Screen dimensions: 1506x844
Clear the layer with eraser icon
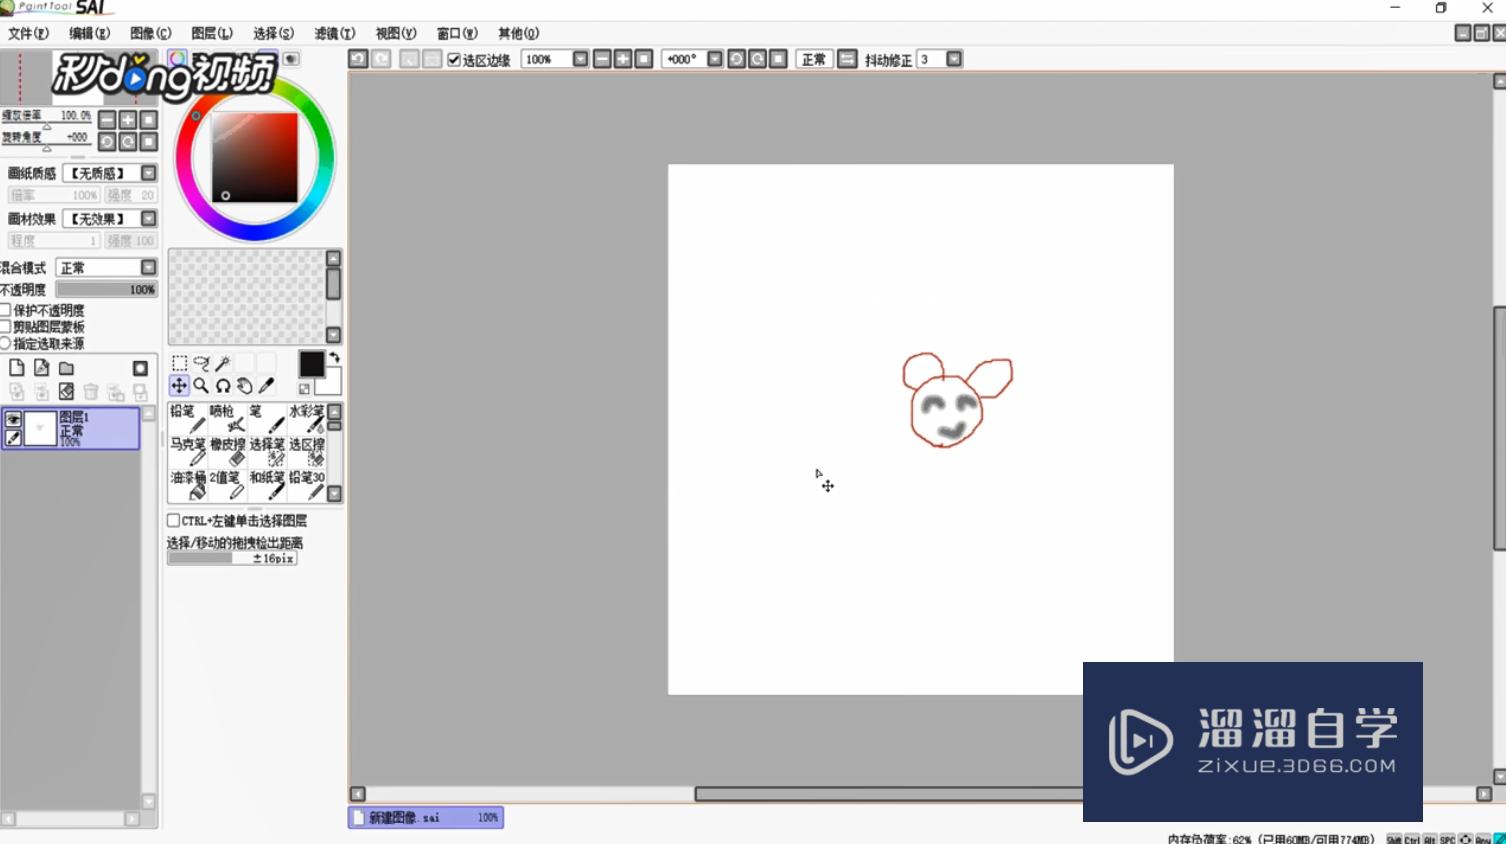click(66, 391)
